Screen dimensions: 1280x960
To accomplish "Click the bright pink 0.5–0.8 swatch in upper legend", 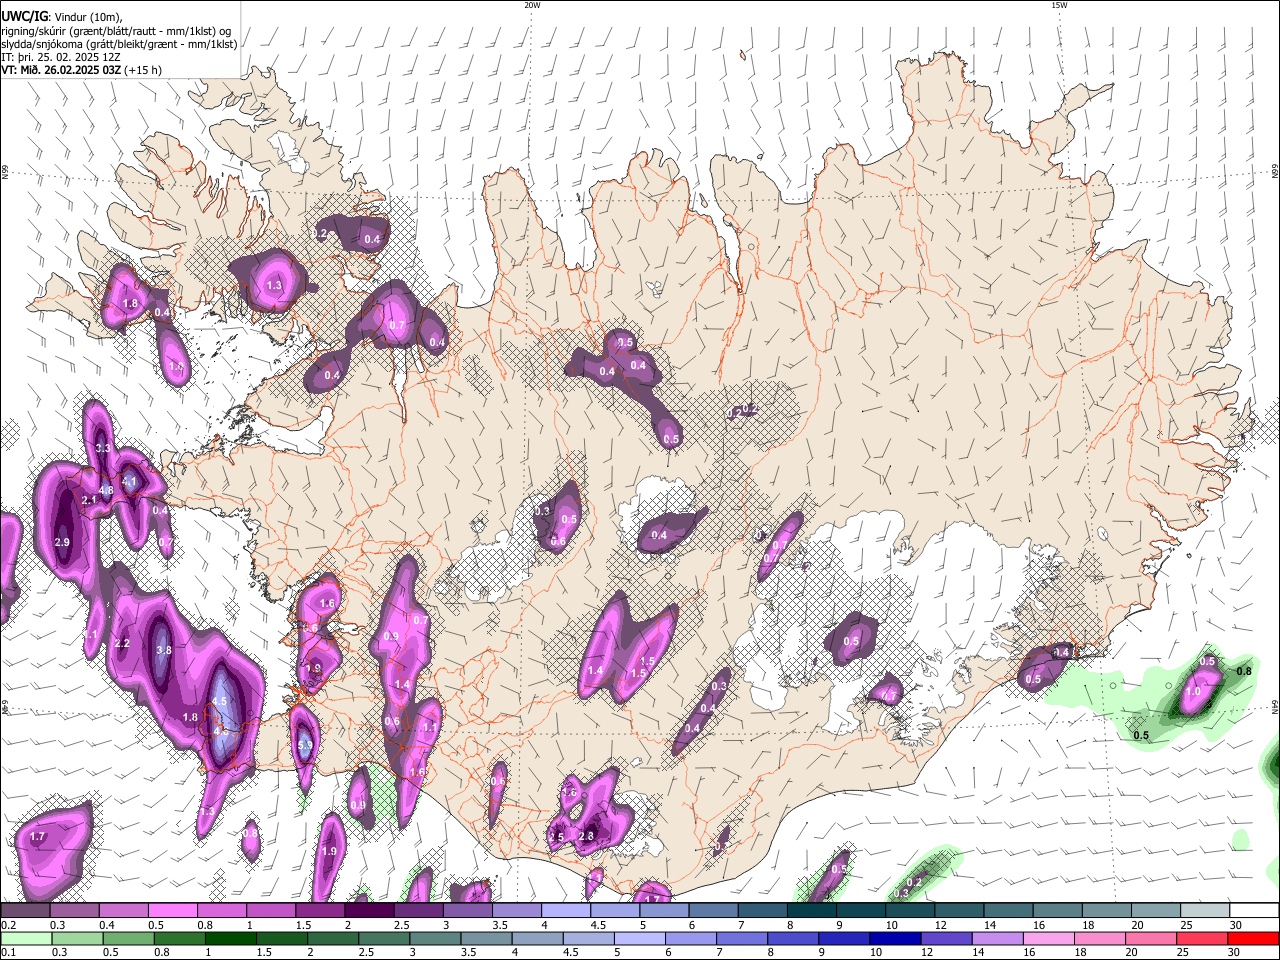I will [172, 911].
